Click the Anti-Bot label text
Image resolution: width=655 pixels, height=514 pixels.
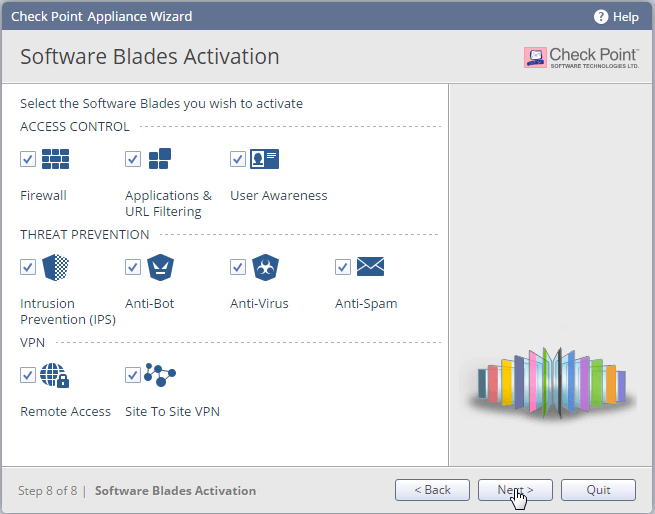click(x=150, y=303)
